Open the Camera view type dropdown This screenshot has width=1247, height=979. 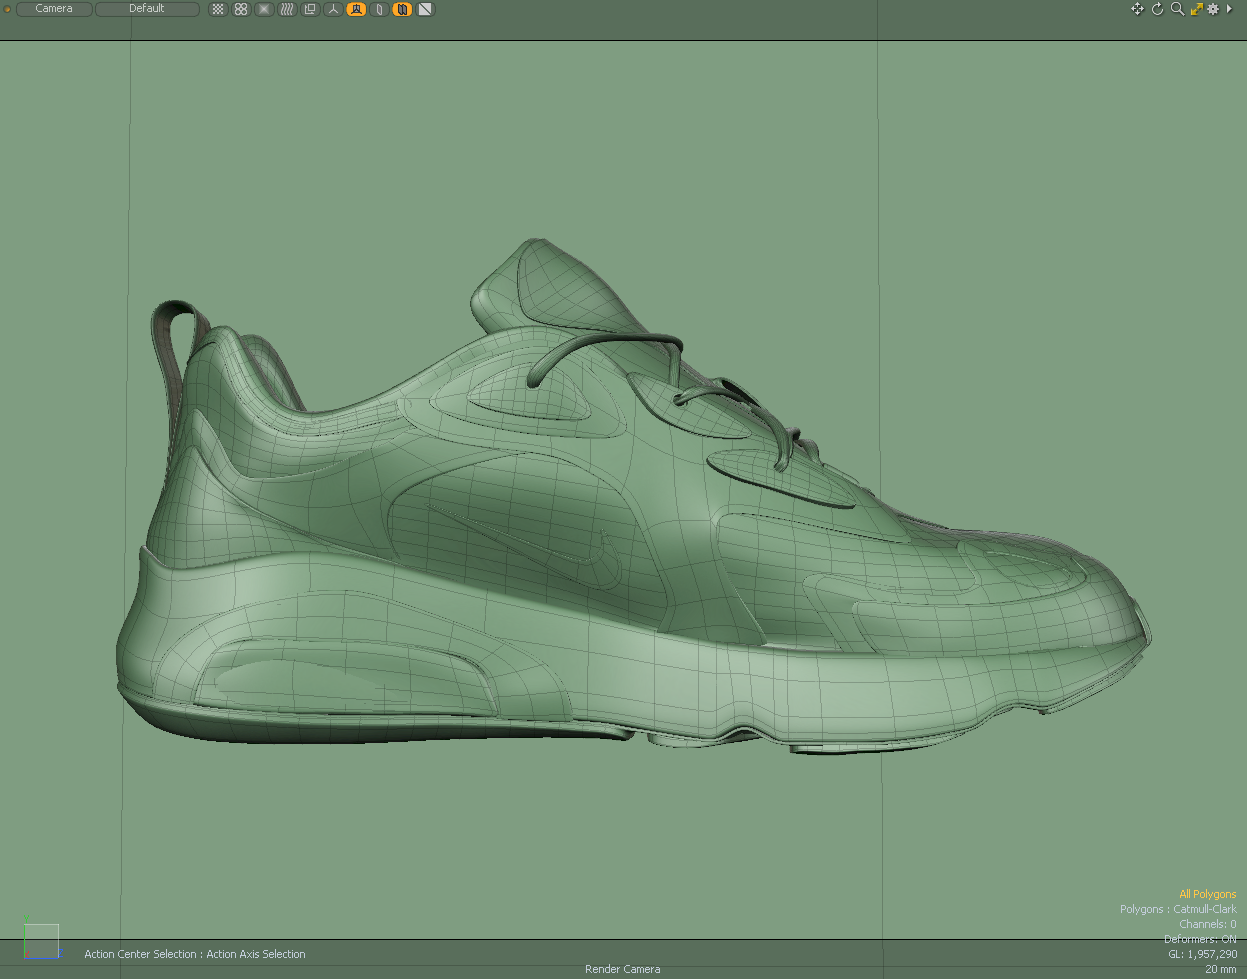click(x=54, y=9)
